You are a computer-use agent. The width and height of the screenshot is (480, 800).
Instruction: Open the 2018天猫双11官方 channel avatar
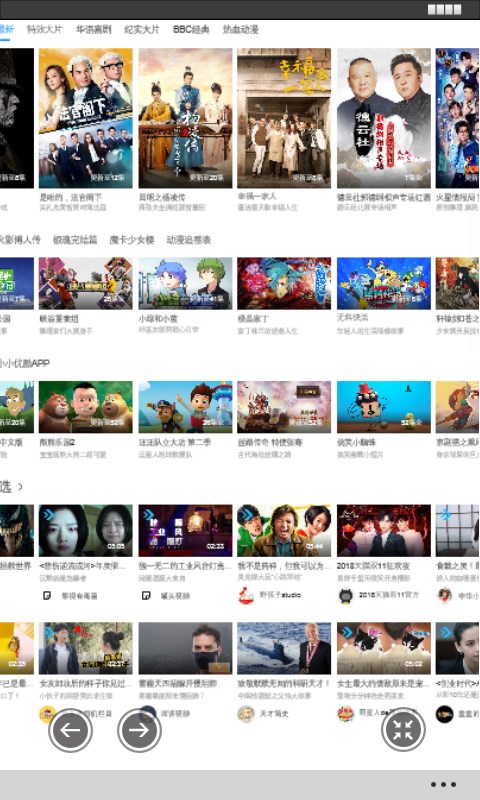[x=346, y=595]
